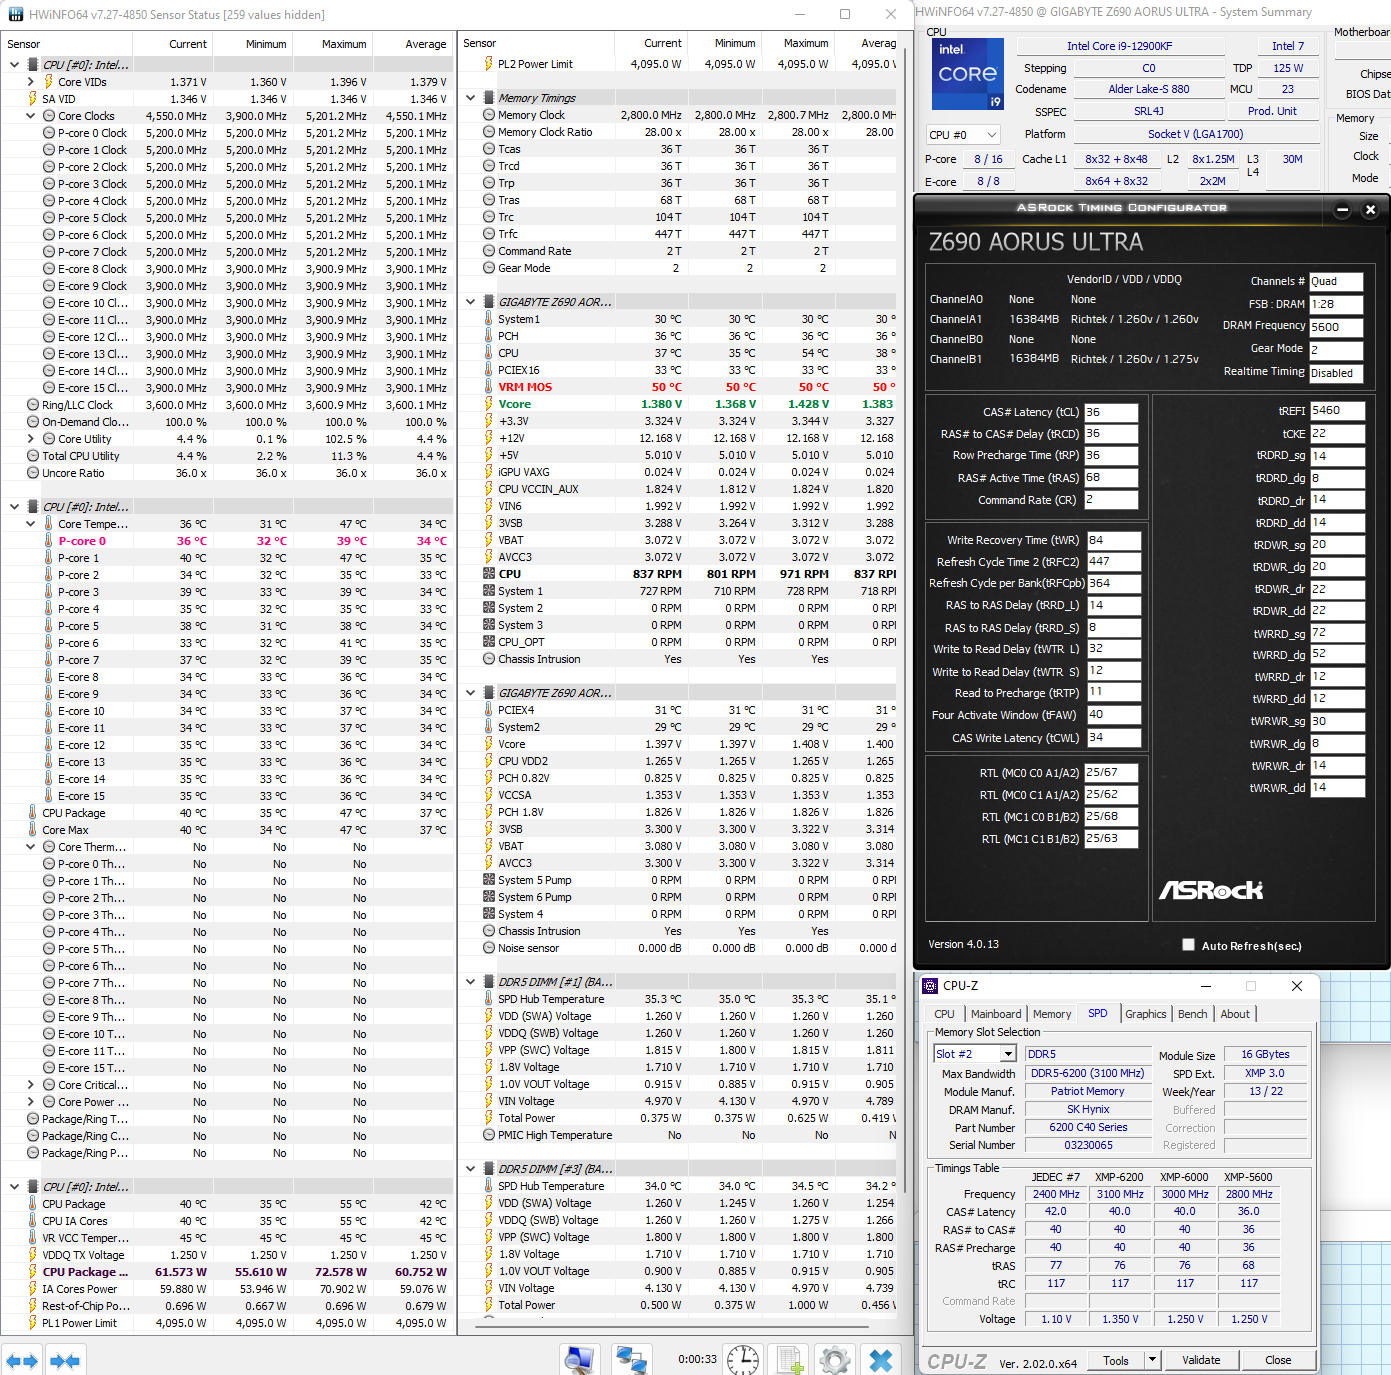Open the monitor with magnifier icon in HWiNFO
Screen dimensions: 1391x1375
point(579,1360)
